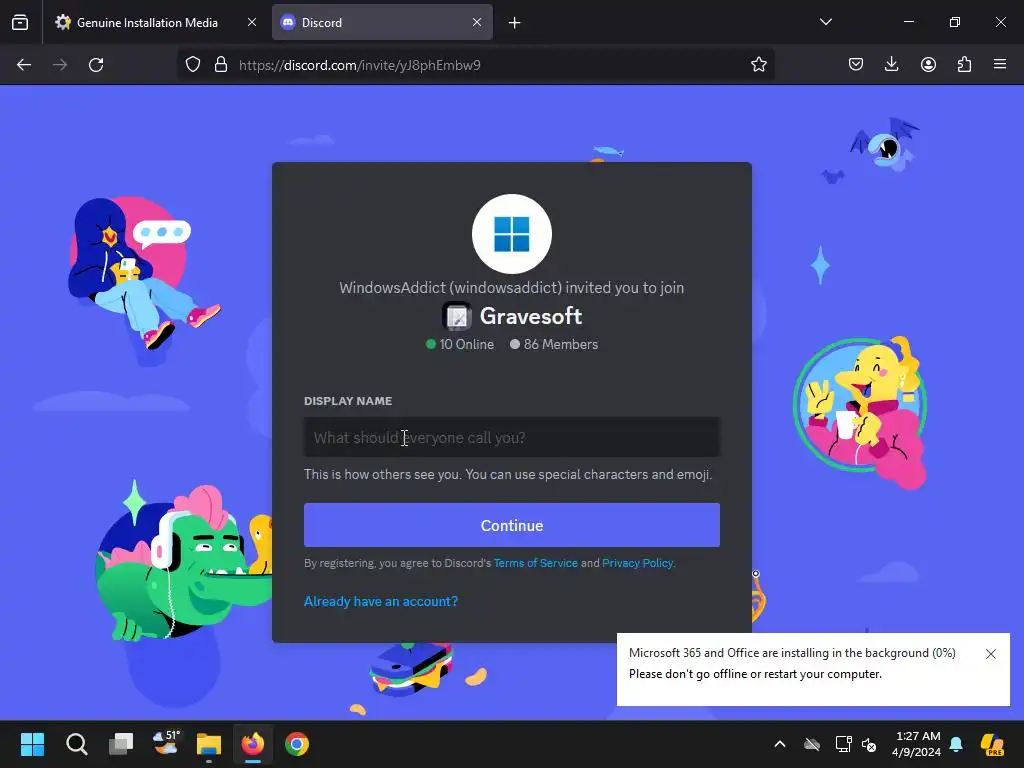Image resolution: width=1024 pixels, height=768 pixels.
Task: Show hidden system tray icons
Action: click(780, 744)
